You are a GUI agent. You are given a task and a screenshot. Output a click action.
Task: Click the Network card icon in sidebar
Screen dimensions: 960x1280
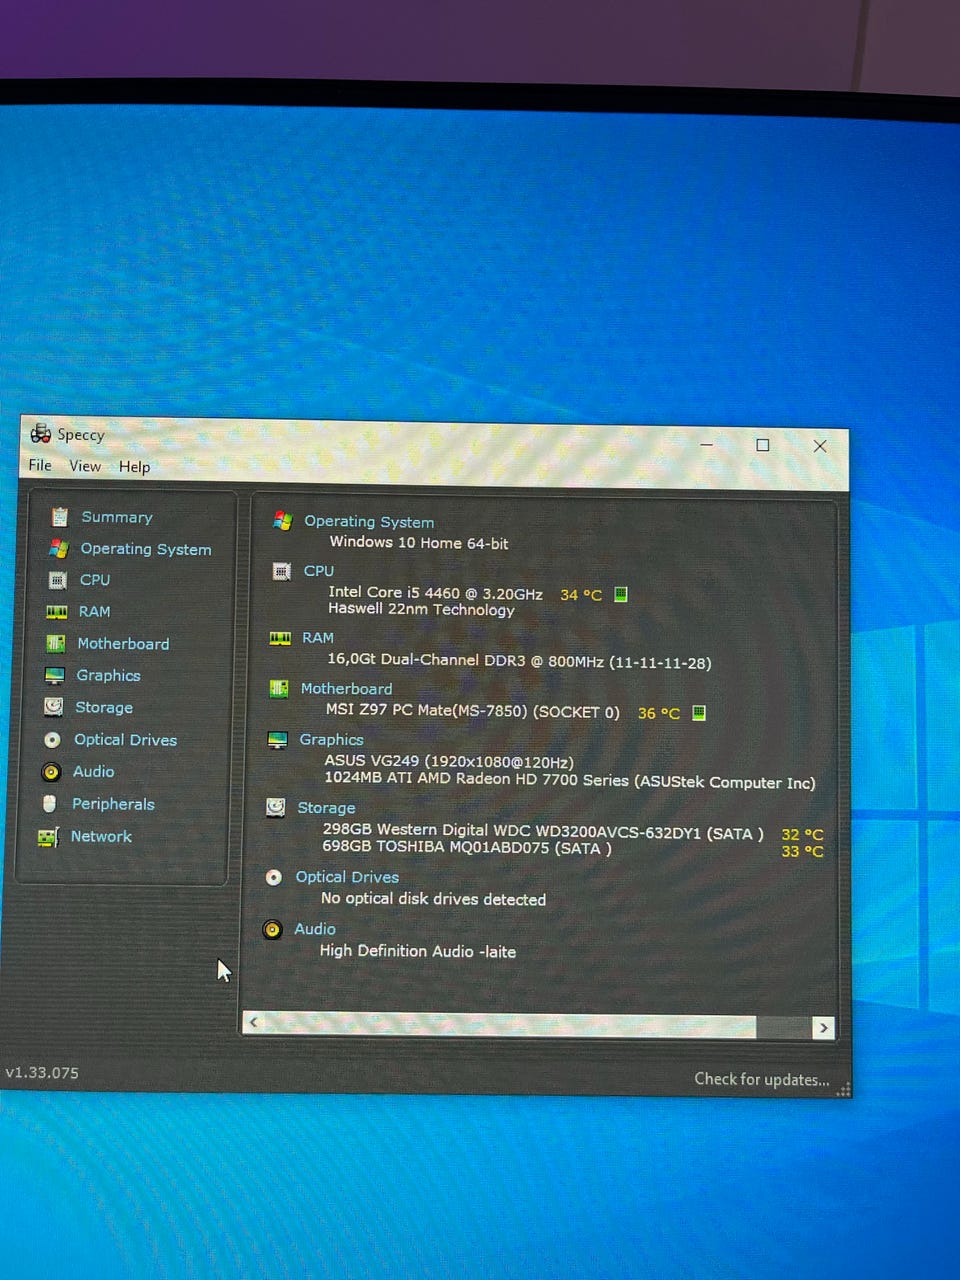coord(48,837)
